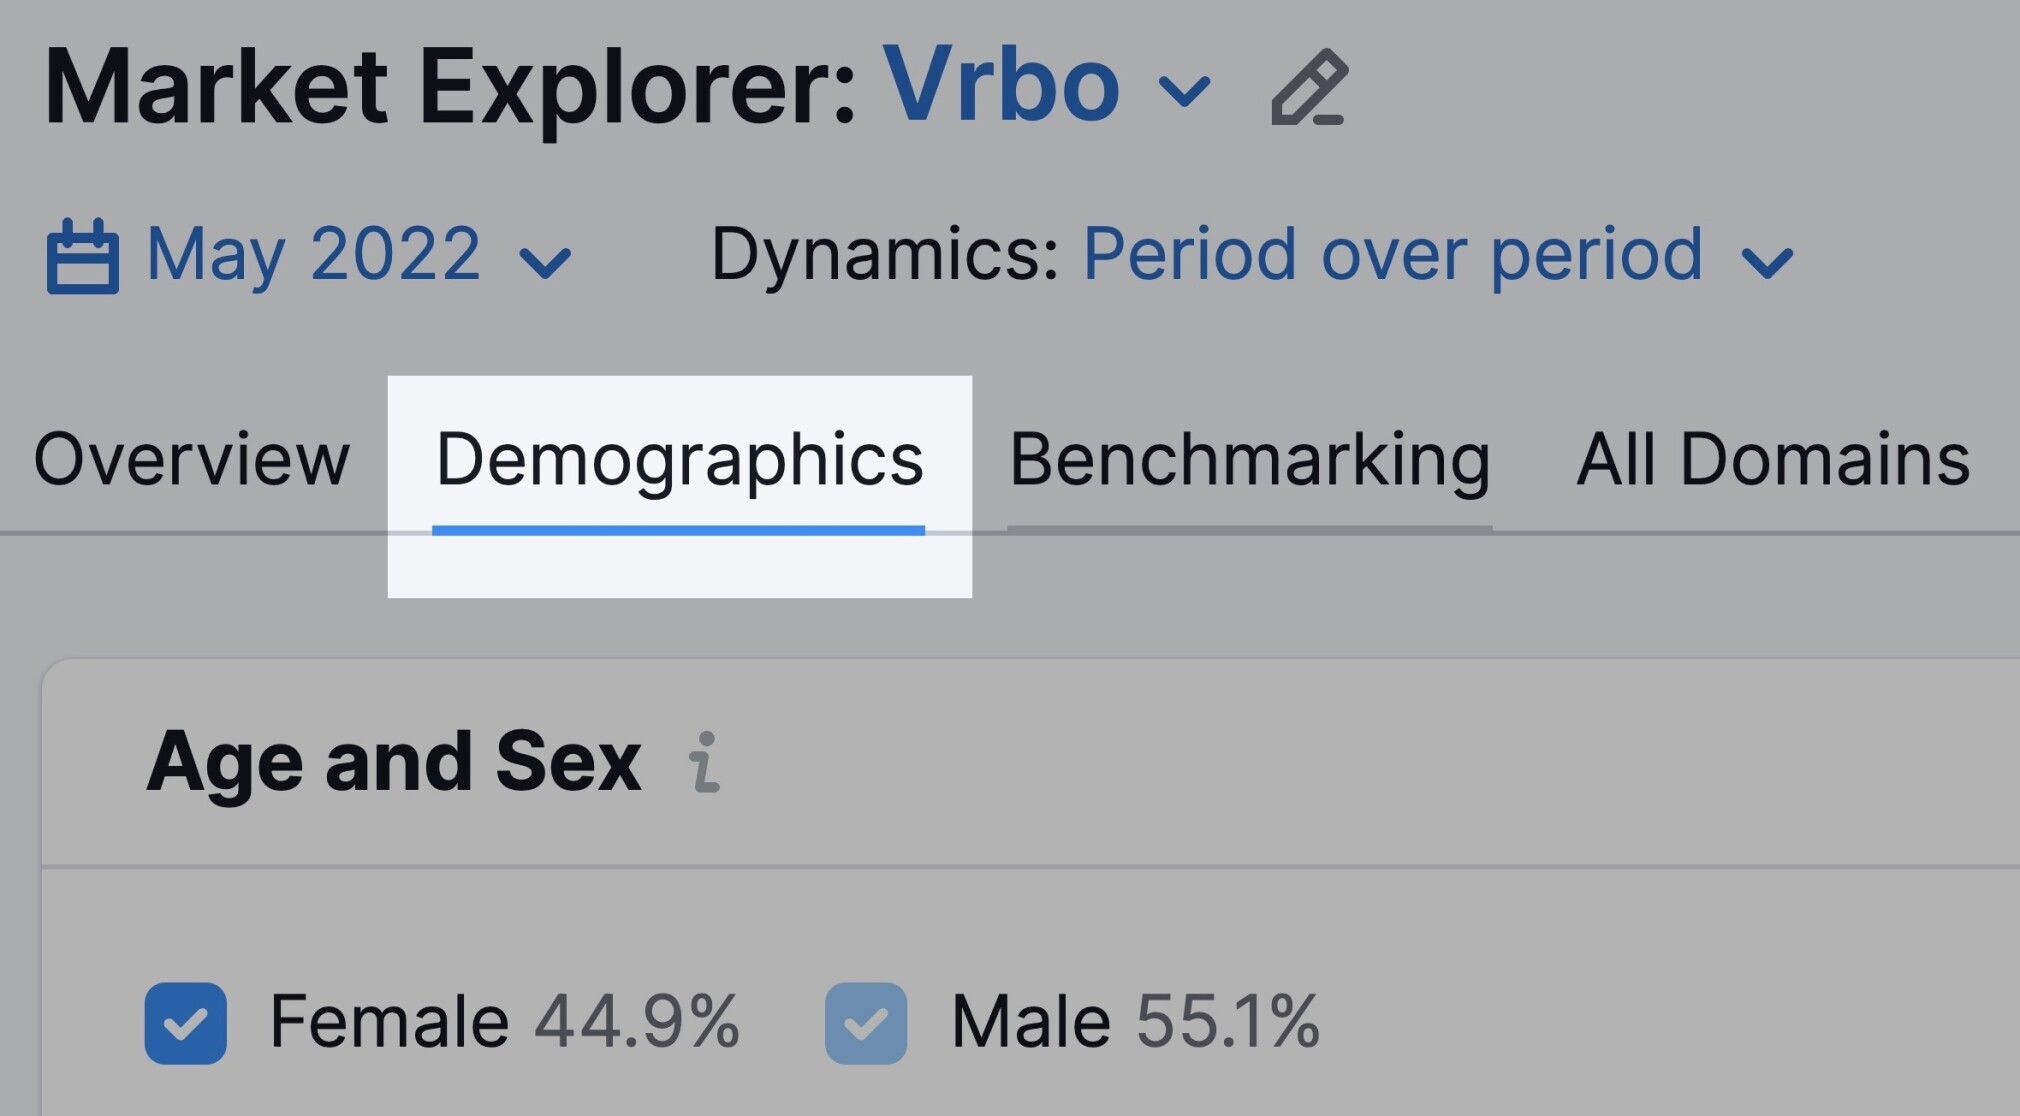Go to the All Domains tab

point(1773,459)
